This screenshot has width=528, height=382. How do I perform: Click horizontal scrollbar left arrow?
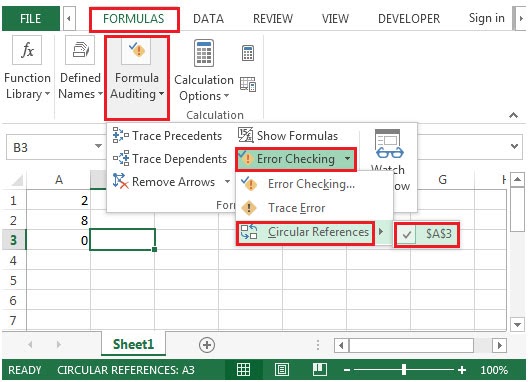[341, 345]
